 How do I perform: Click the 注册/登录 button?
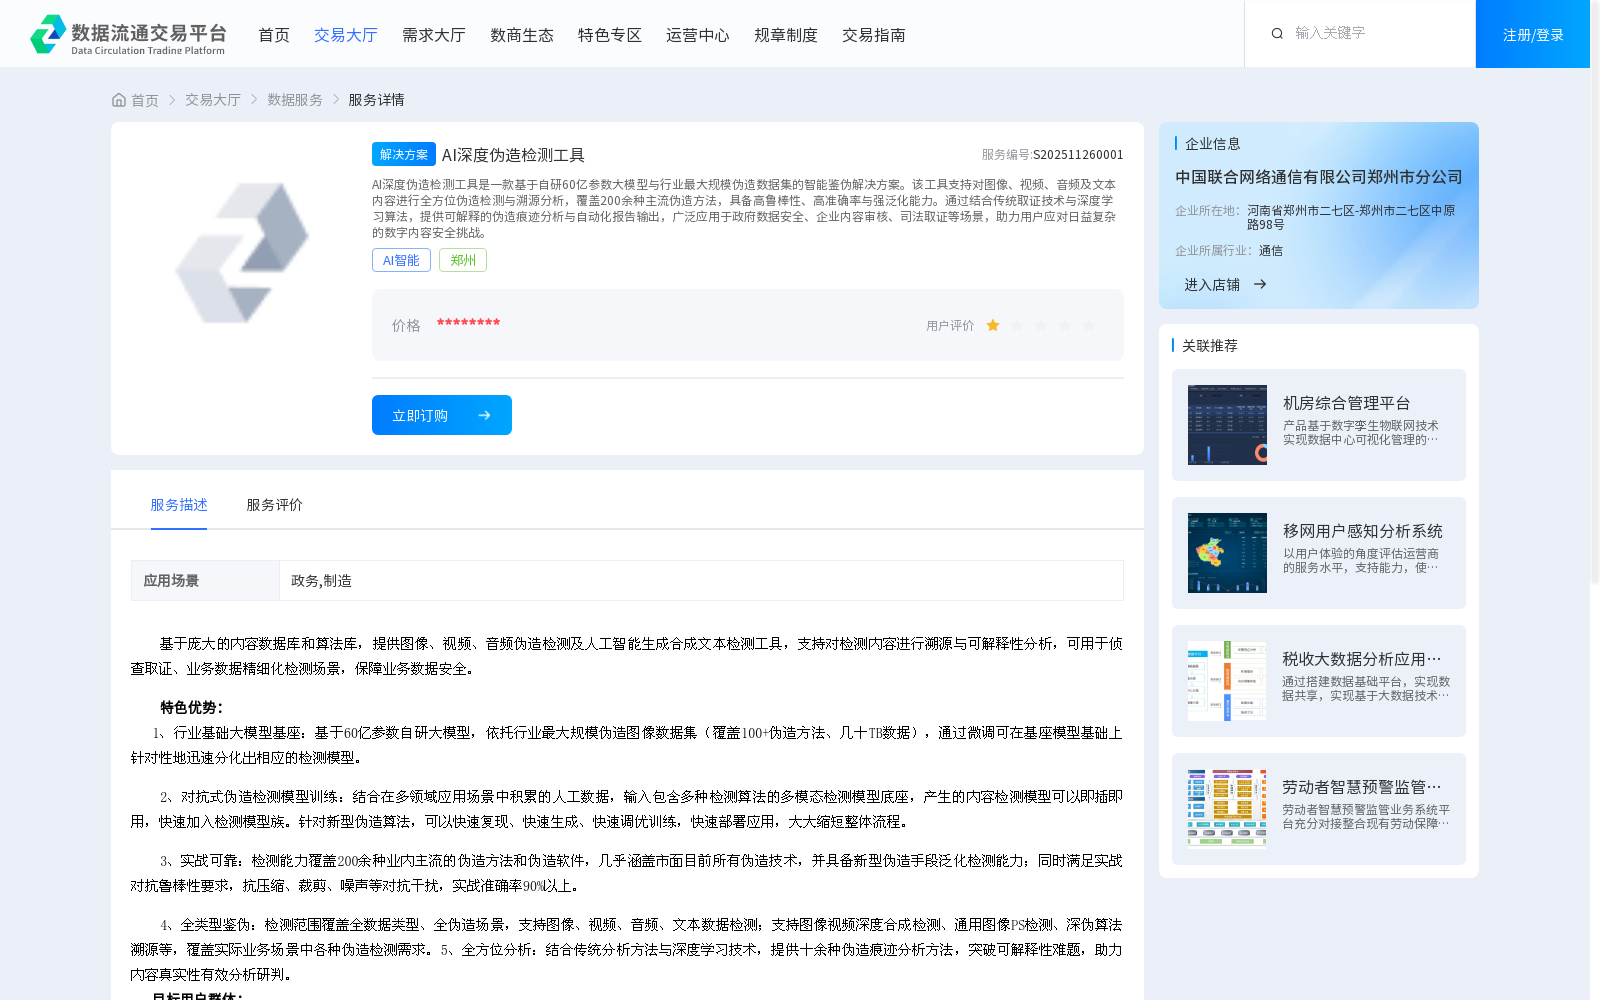(1533, 34)
